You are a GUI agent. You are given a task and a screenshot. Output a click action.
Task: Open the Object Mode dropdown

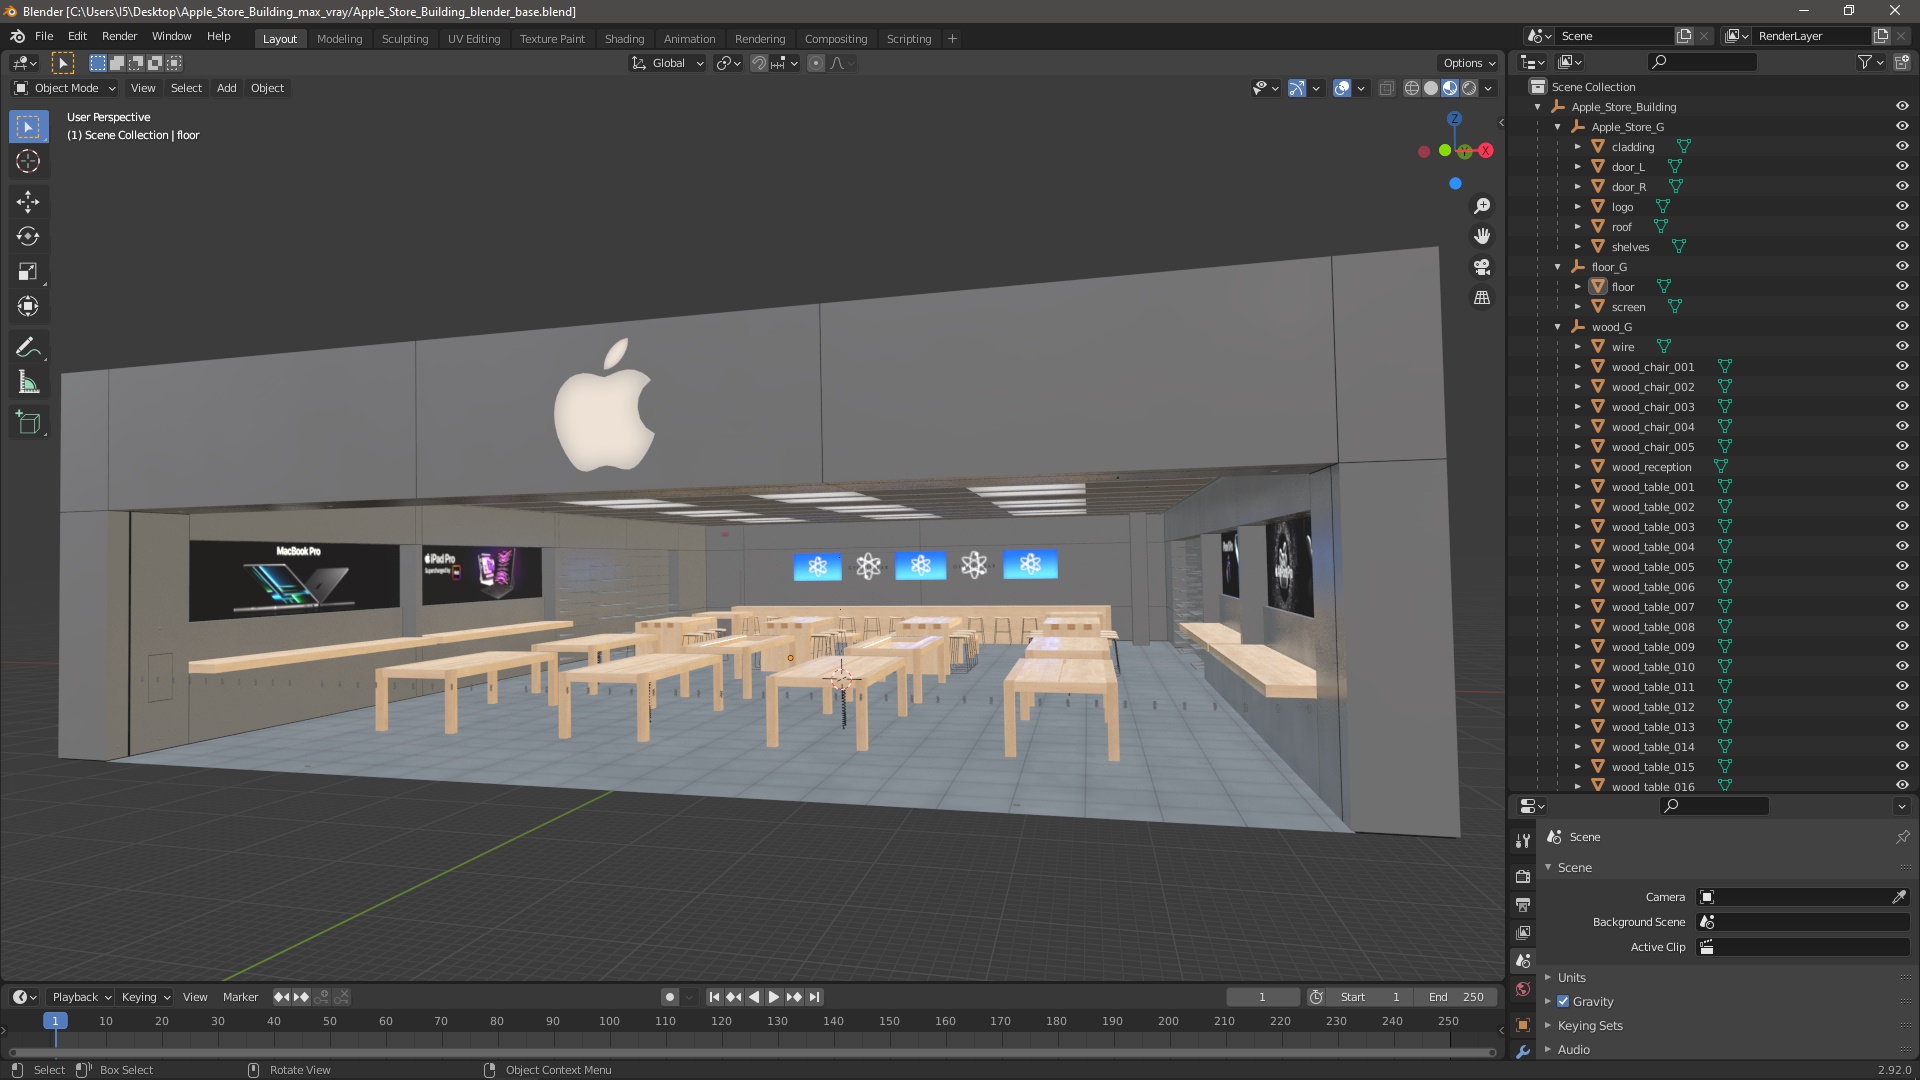65,88
